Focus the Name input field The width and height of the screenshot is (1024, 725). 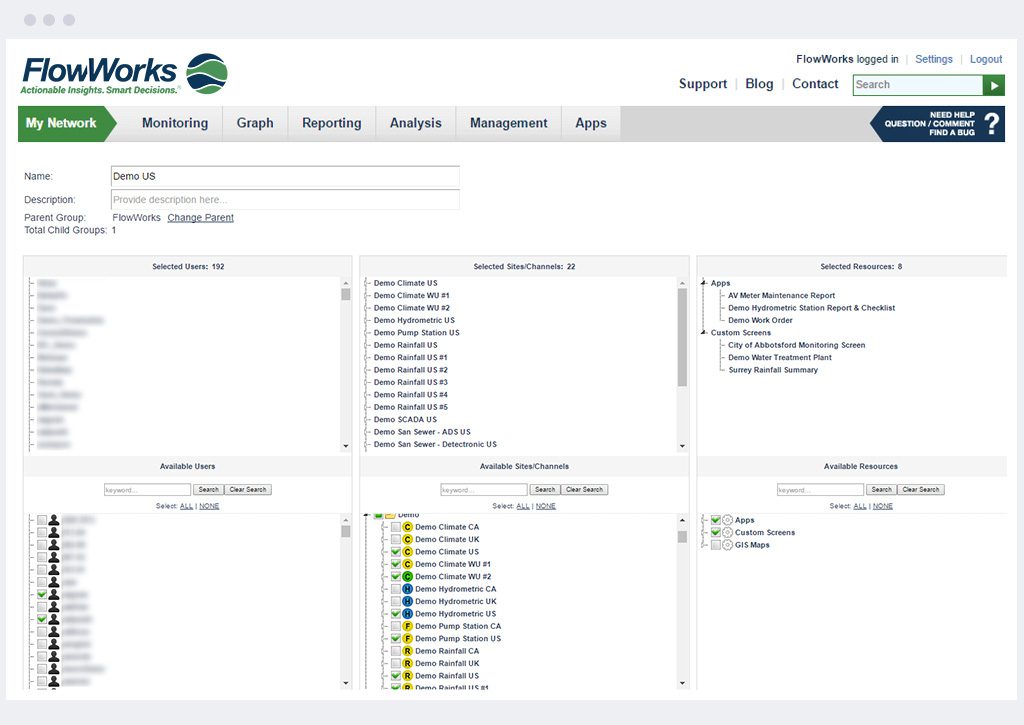(x=285, y=176)
